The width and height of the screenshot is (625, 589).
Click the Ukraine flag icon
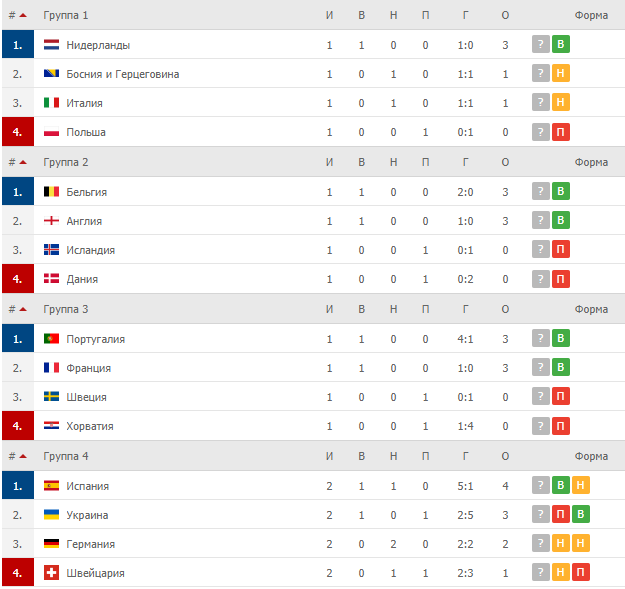(52, 515)
